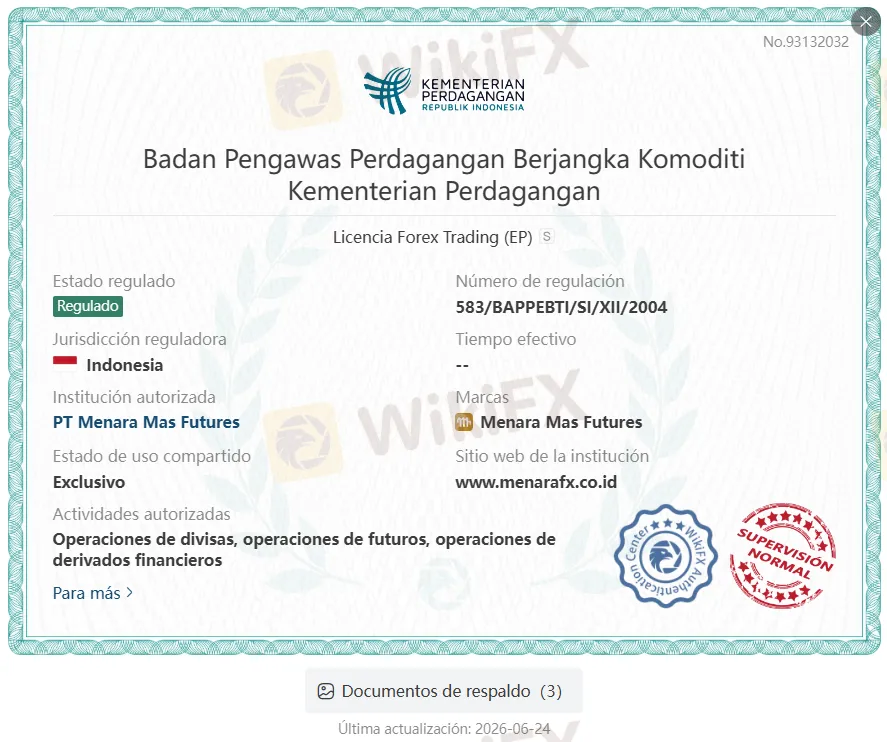Open the PT Menara Mas Futures link
Screen dimensions: 887x742
pyautogui.click(x=146, y=422)
